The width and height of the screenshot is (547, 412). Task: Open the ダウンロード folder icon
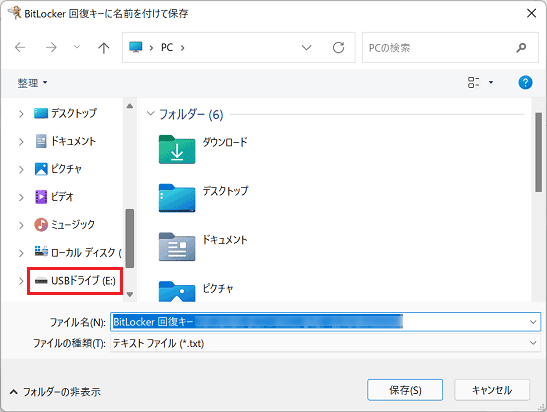pyautogui.click(x=177, y=149)
